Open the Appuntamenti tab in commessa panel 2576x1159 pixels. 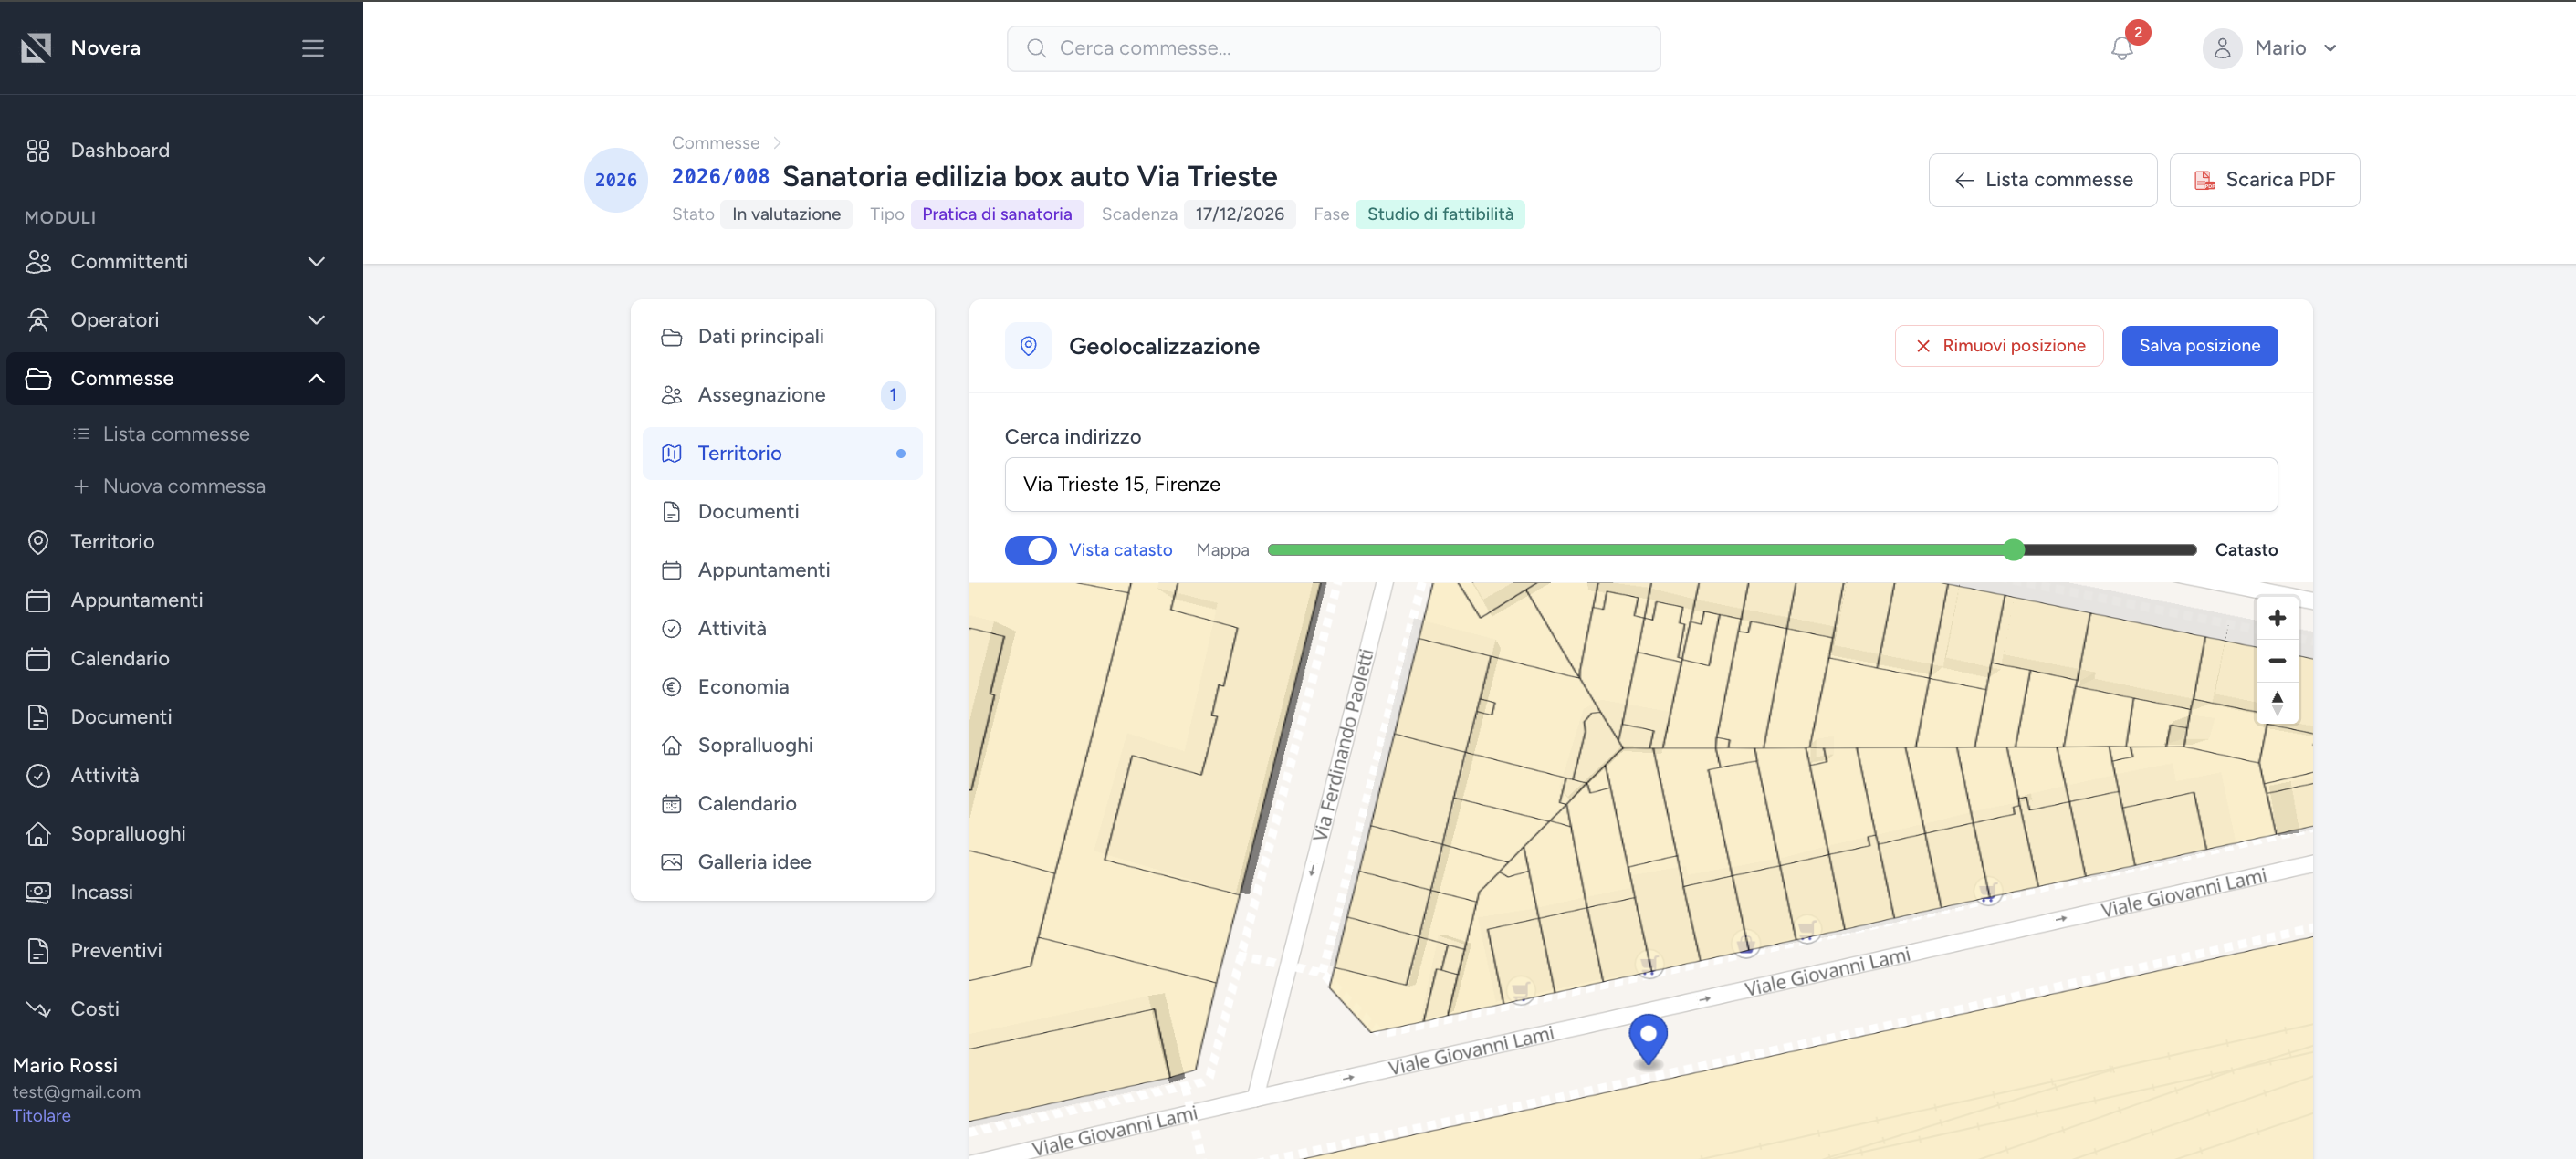[x=782, y=570]
